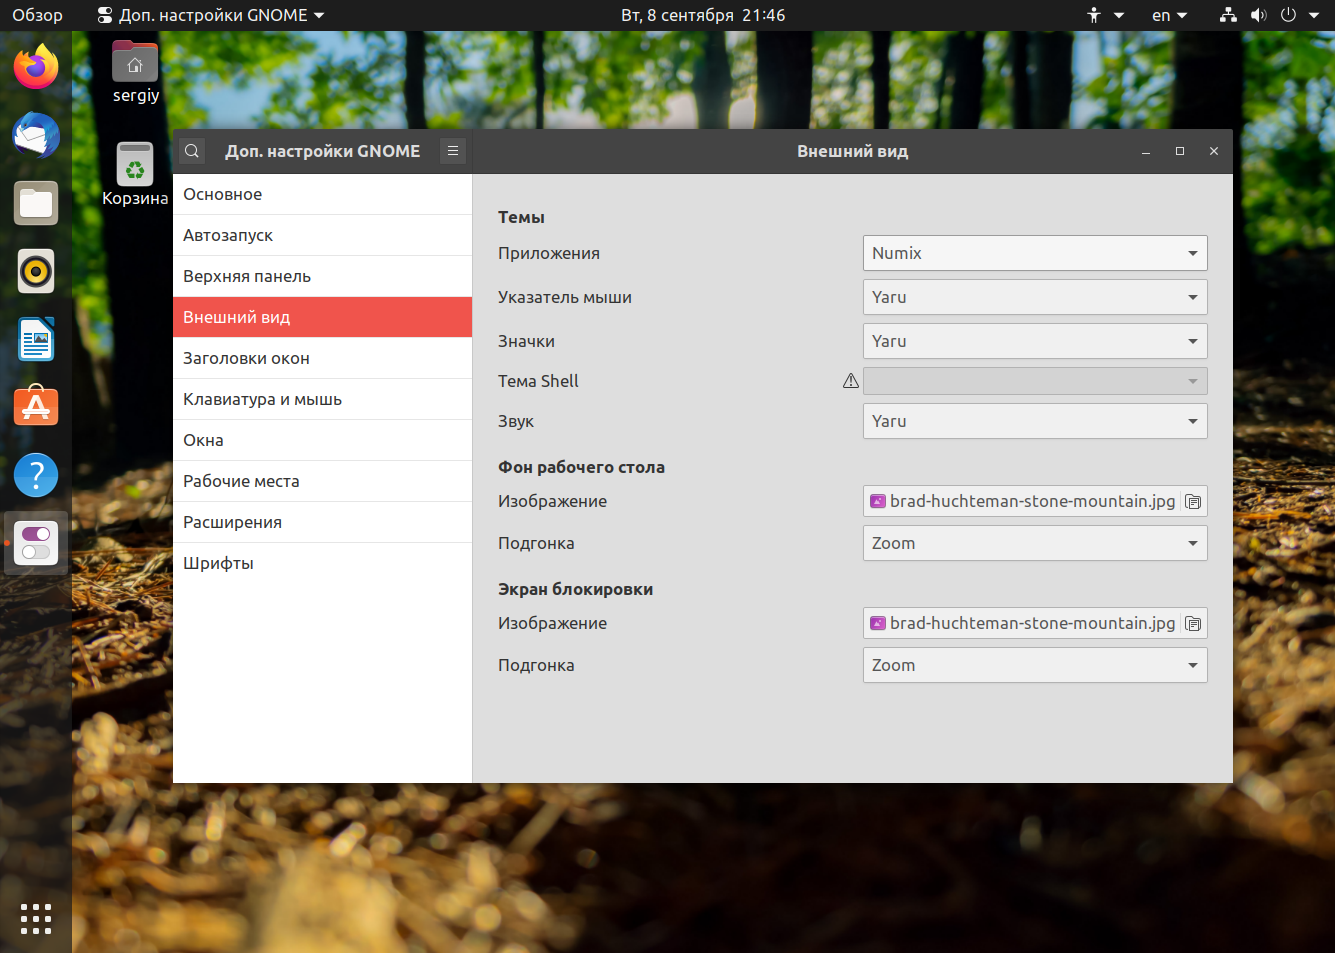Open Ubuntu Software from the dock
This screenshot has width=1335, height=953.
click(x=36, y=407)
